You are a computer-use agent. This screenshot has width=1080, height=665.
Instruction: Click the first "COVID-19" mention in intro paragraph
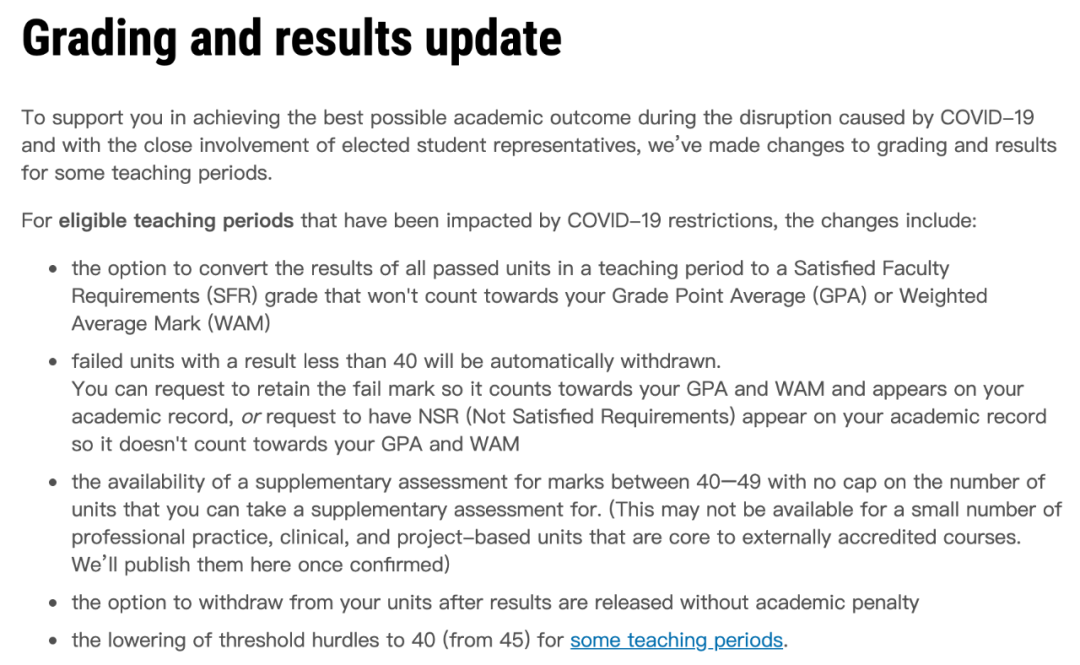tap(986, 117)
